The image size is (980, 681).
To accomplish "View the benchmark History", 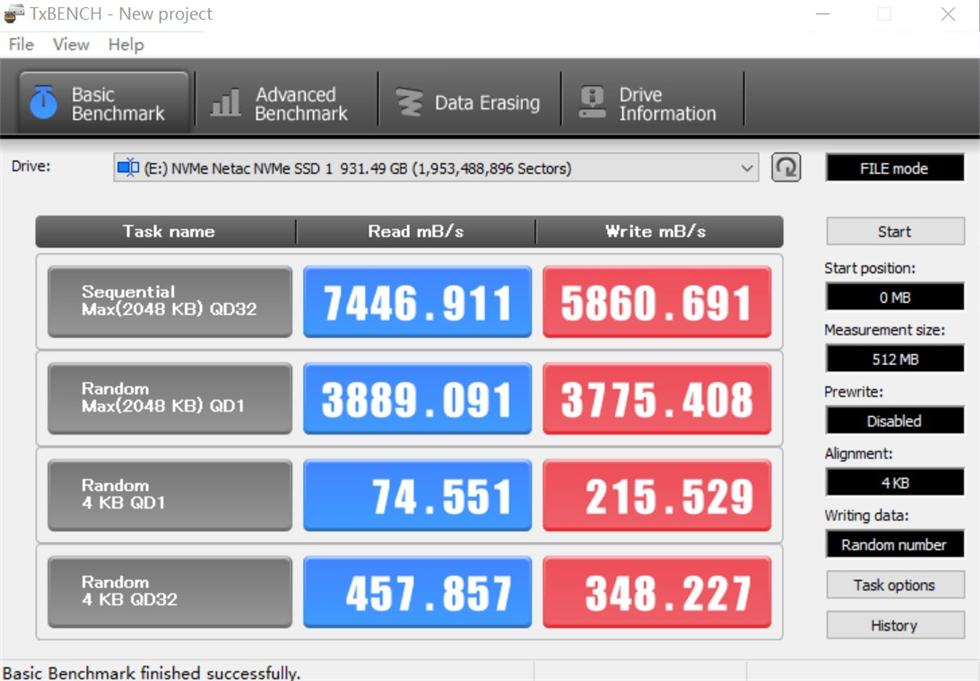I will click(895, 625).
